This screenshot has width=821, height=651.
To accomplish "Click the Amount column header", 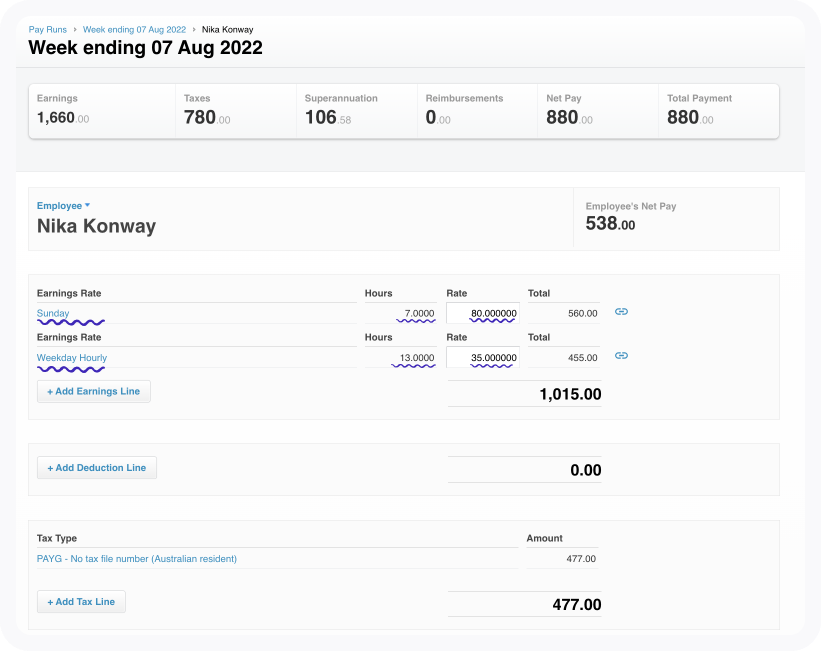I will click(x=545, y=538).
